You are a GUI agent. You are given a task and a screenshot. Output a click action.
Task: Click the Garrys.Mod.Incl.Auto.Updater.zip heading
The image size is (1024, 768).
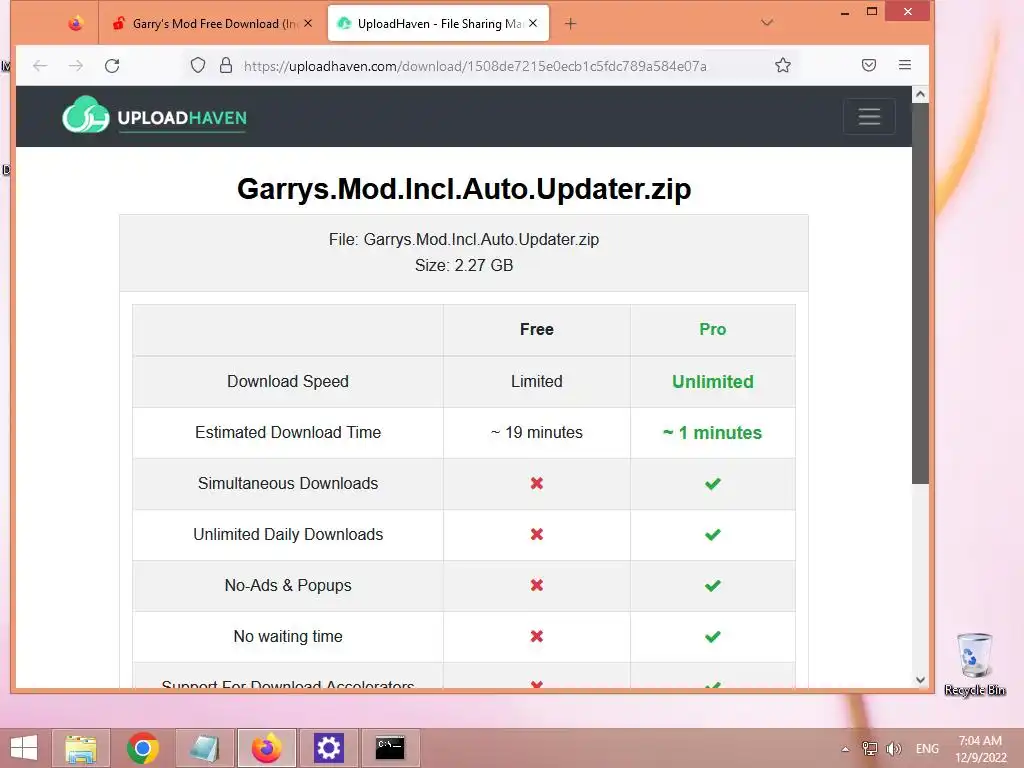464,189
